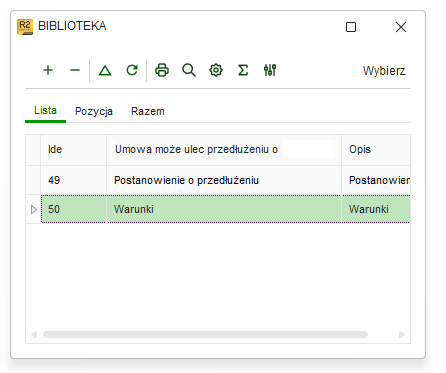Click the 'Warunki' cell in the Opis column
This screenshot has width=446, height=373.
(x=376, y=209)
